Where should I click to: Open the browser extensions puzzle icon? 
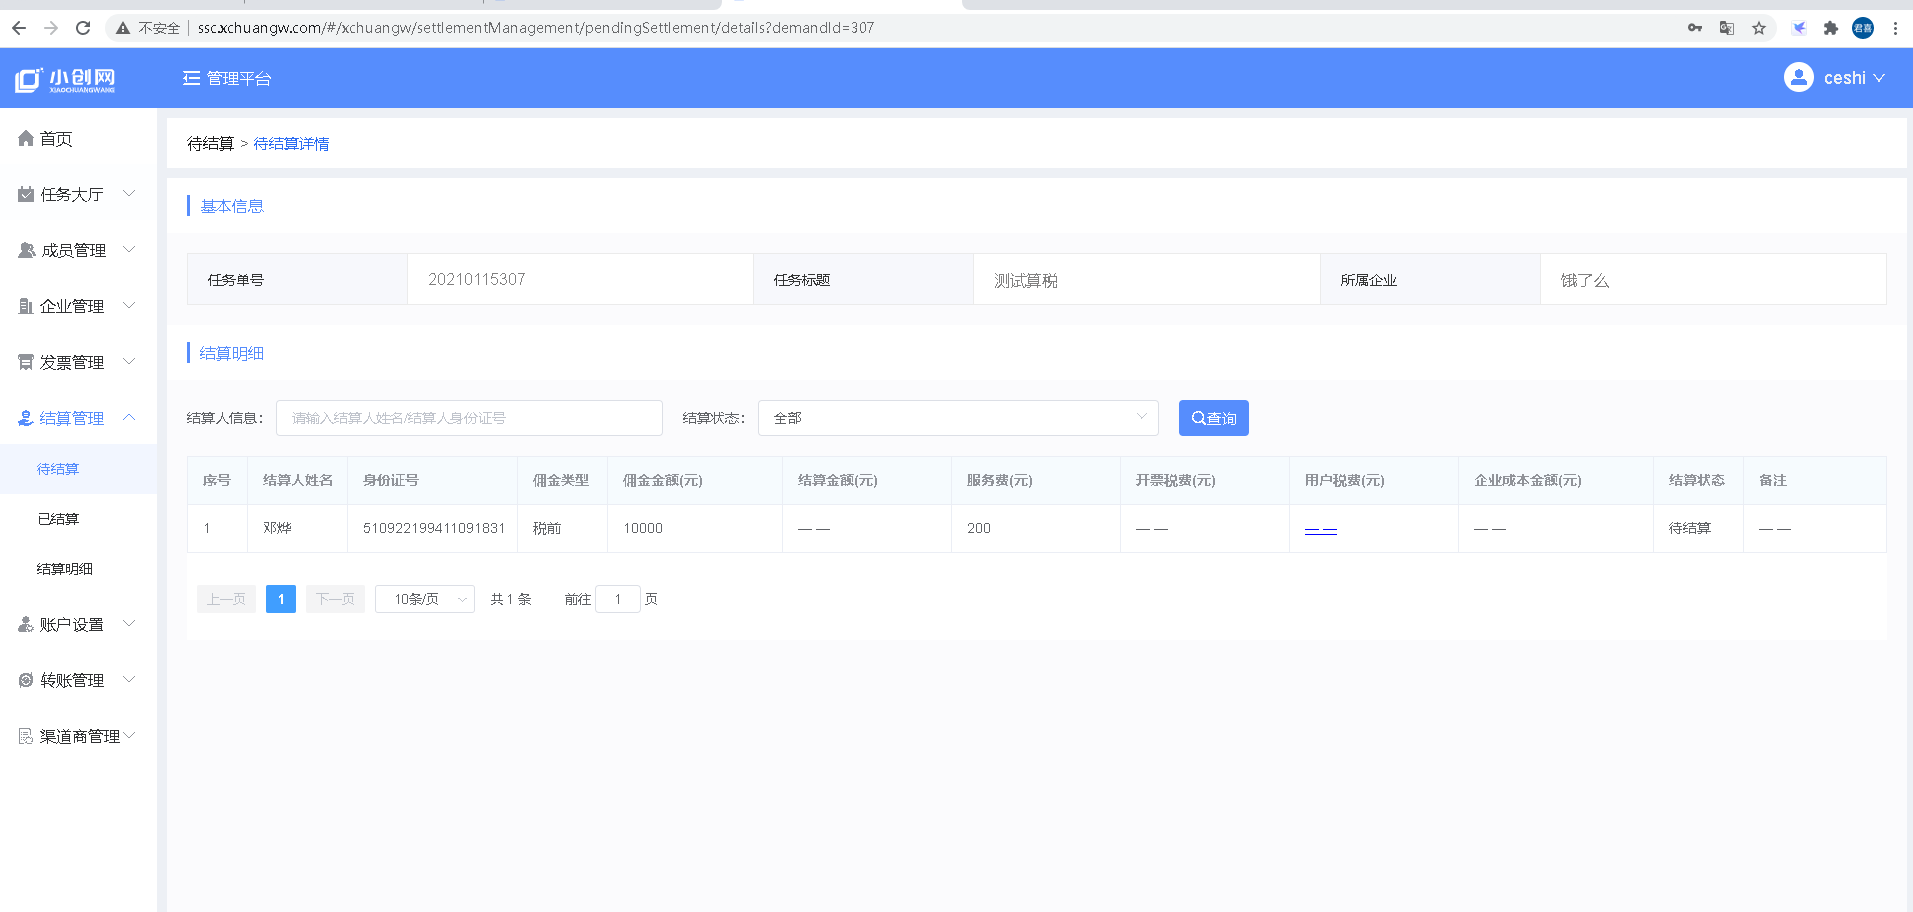coord(1830,28)
